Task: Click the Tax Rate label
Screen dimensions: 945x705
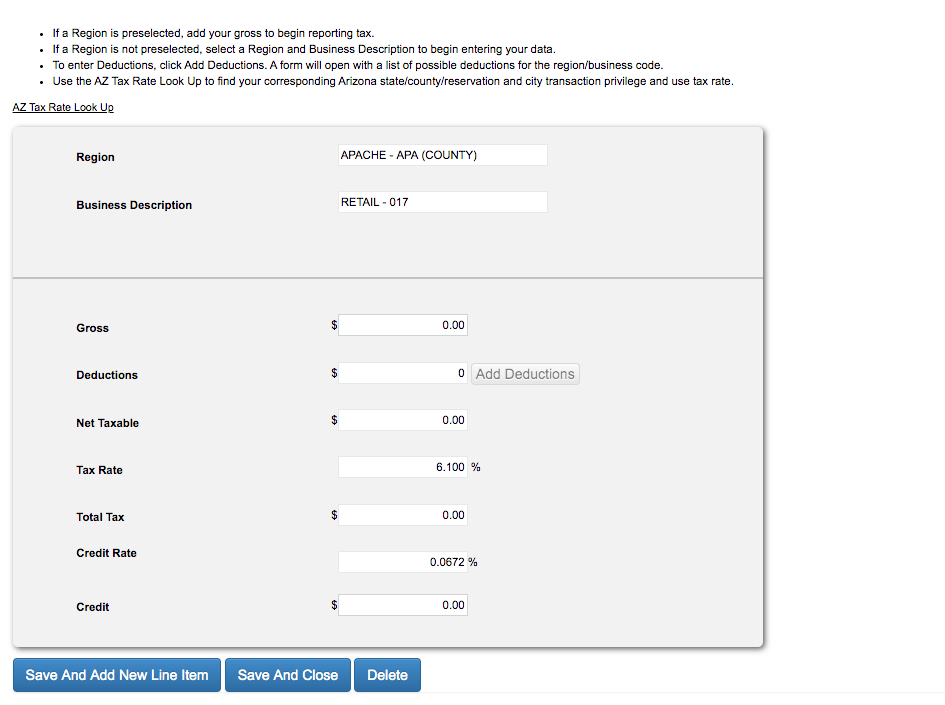Action: pyautogui.click(x=99, y=470)
